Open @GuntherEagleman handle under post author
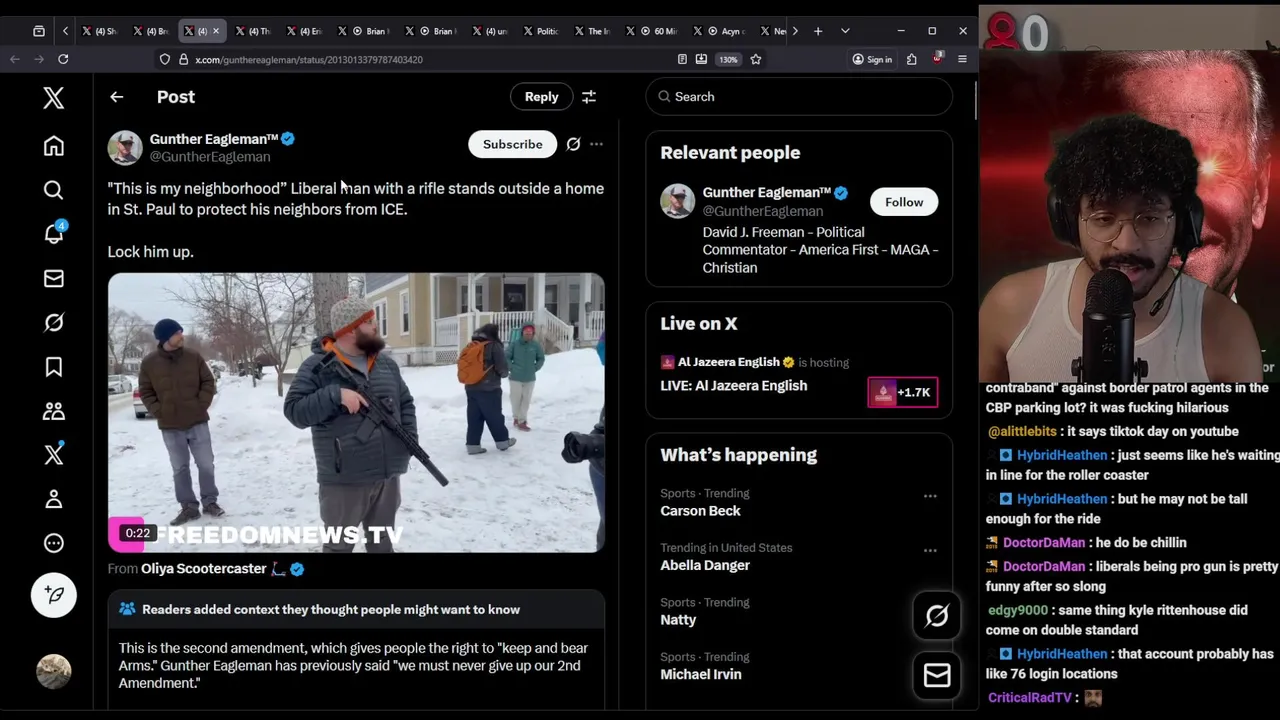The width and height of the screenshot is (1280, 720). [x=210, y=157]
